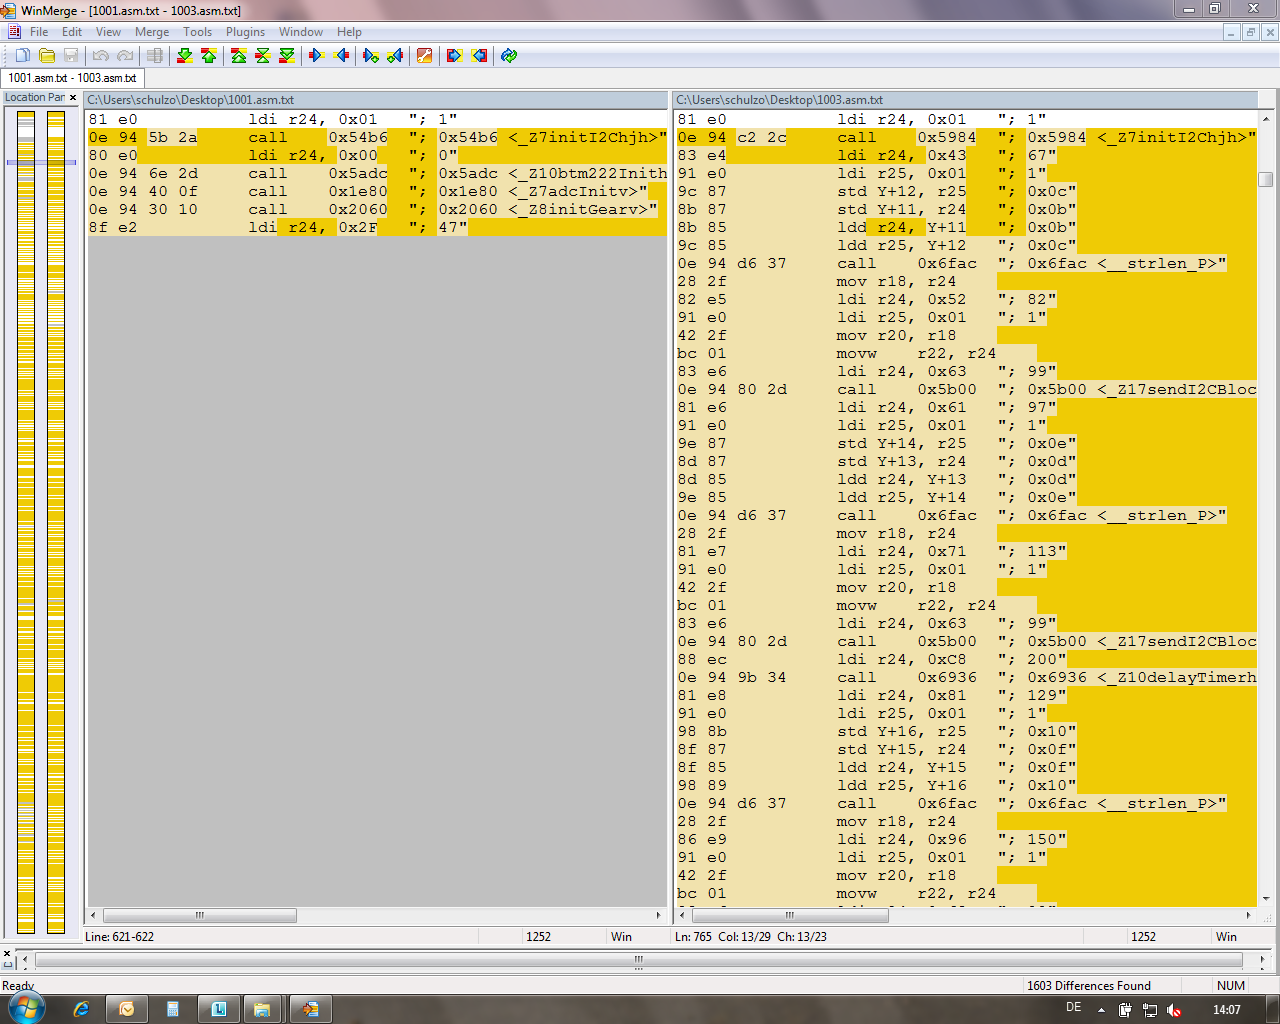
Task: Click the WinMerge document icon beside File
Action: tap(14, 32)
